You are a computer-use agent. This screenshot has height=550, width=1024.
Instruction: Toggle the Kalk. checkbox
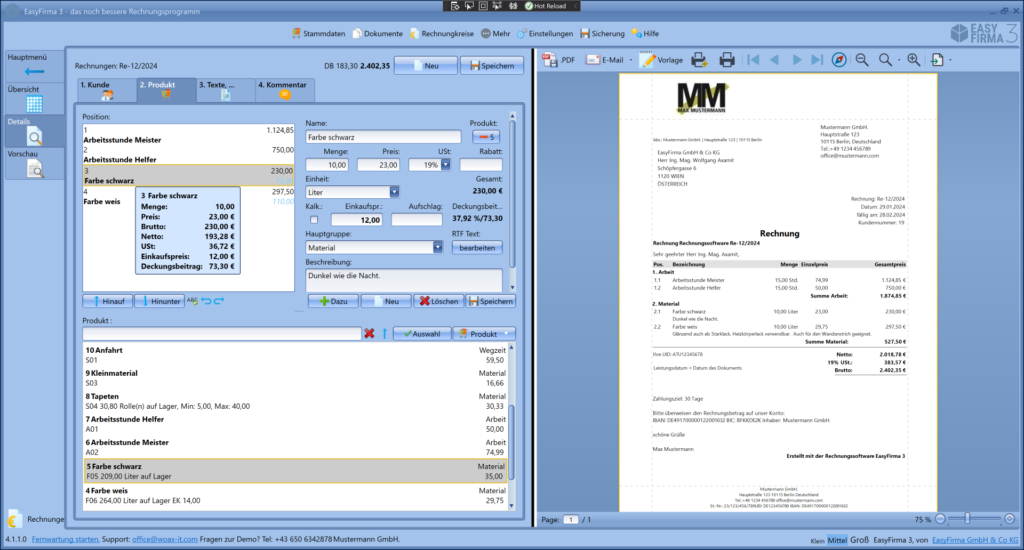(315, 220)
